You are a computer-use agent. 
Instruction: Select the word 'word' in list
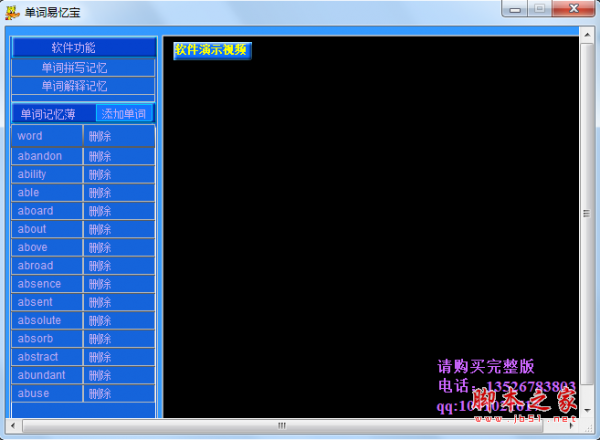tap(47, 136)
